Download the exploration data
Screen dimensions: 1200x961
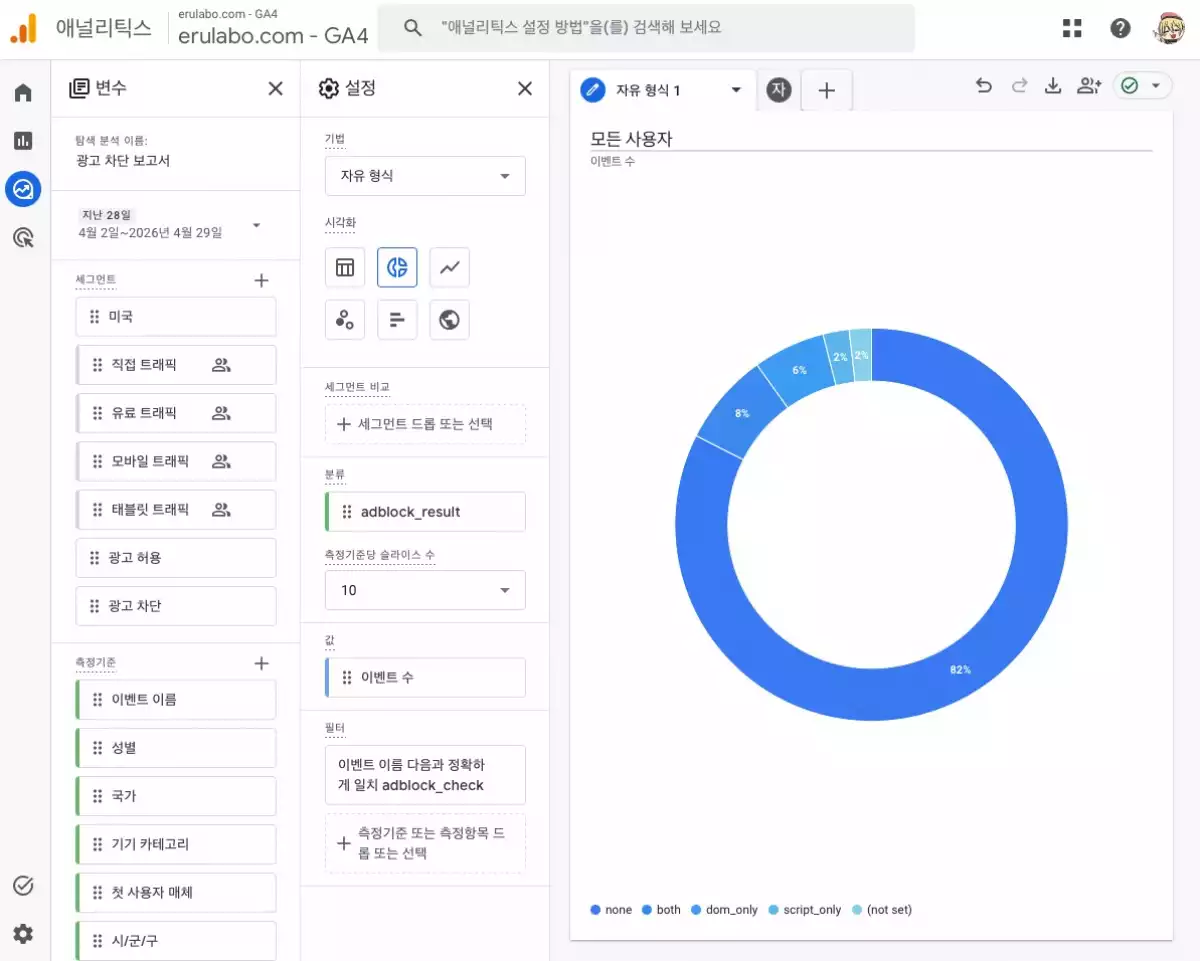(1052, 87)
